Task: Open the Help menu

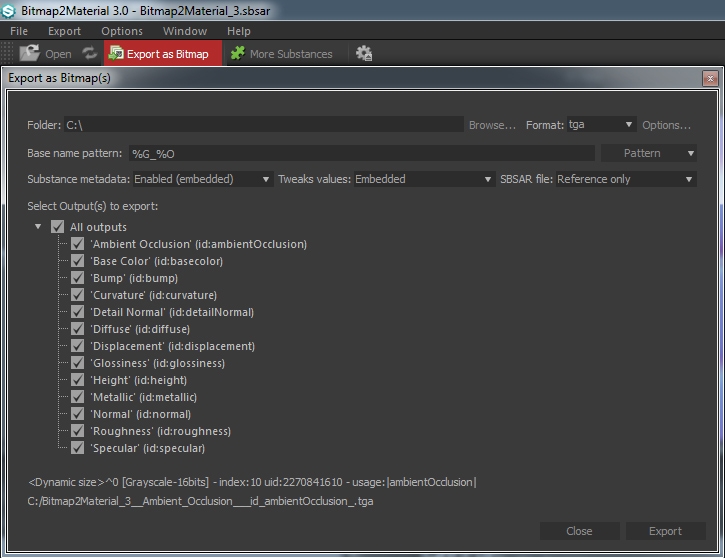Action: (x=239, y=31)
